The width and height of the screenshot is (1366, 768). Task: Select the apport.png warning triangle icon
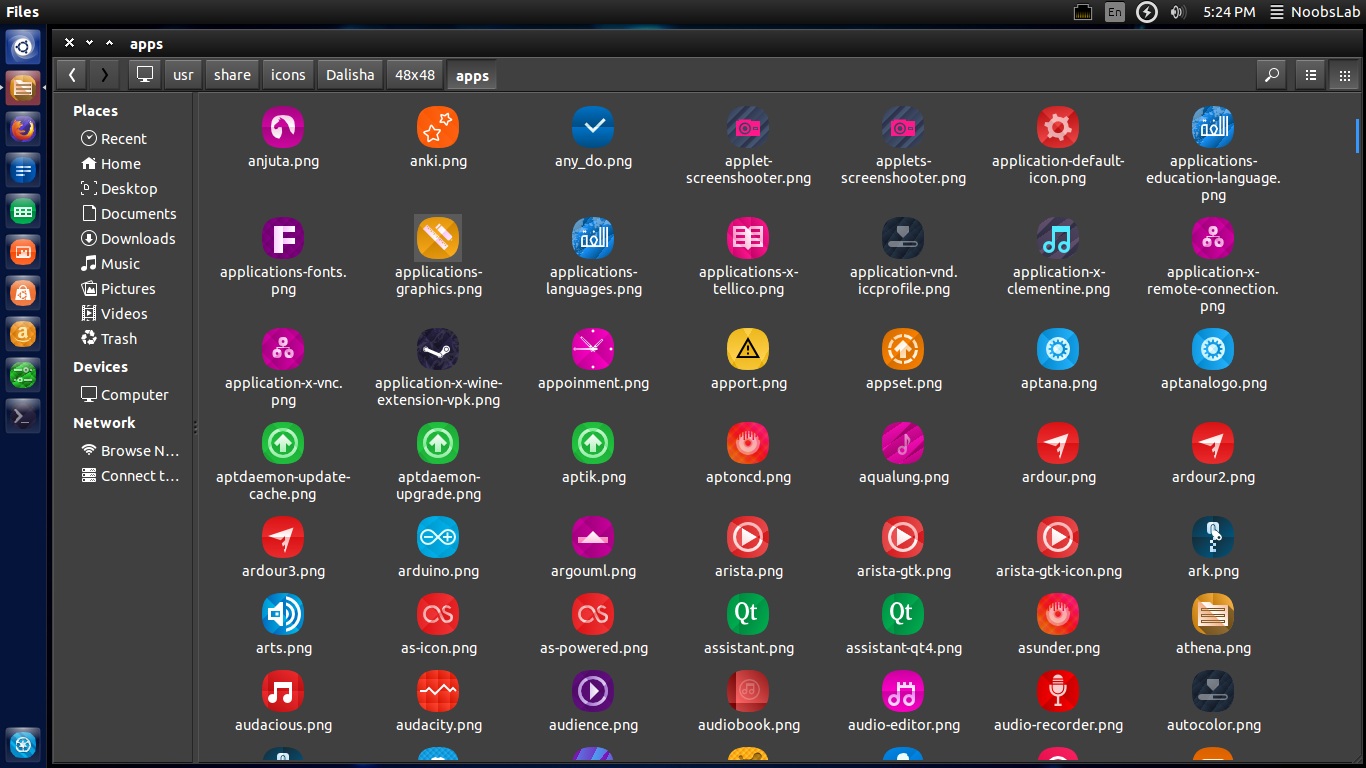748,349
